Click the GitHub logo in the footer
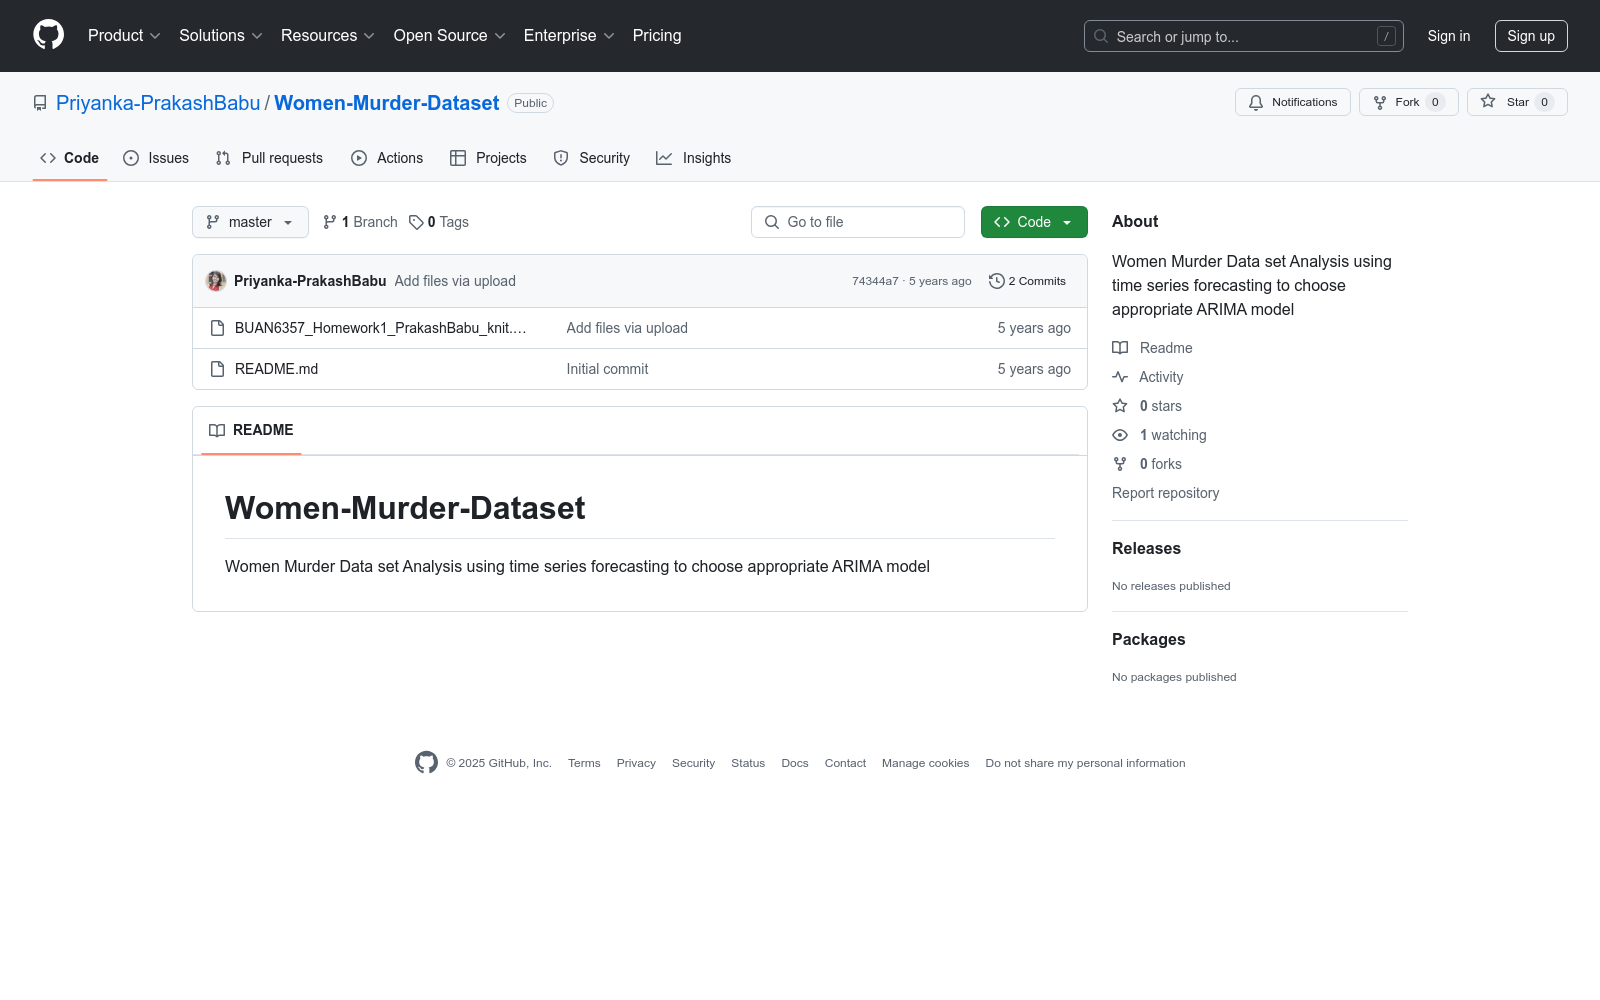Image resolution: width=1600 pixels, height=1000 pixels. [426, 763]
